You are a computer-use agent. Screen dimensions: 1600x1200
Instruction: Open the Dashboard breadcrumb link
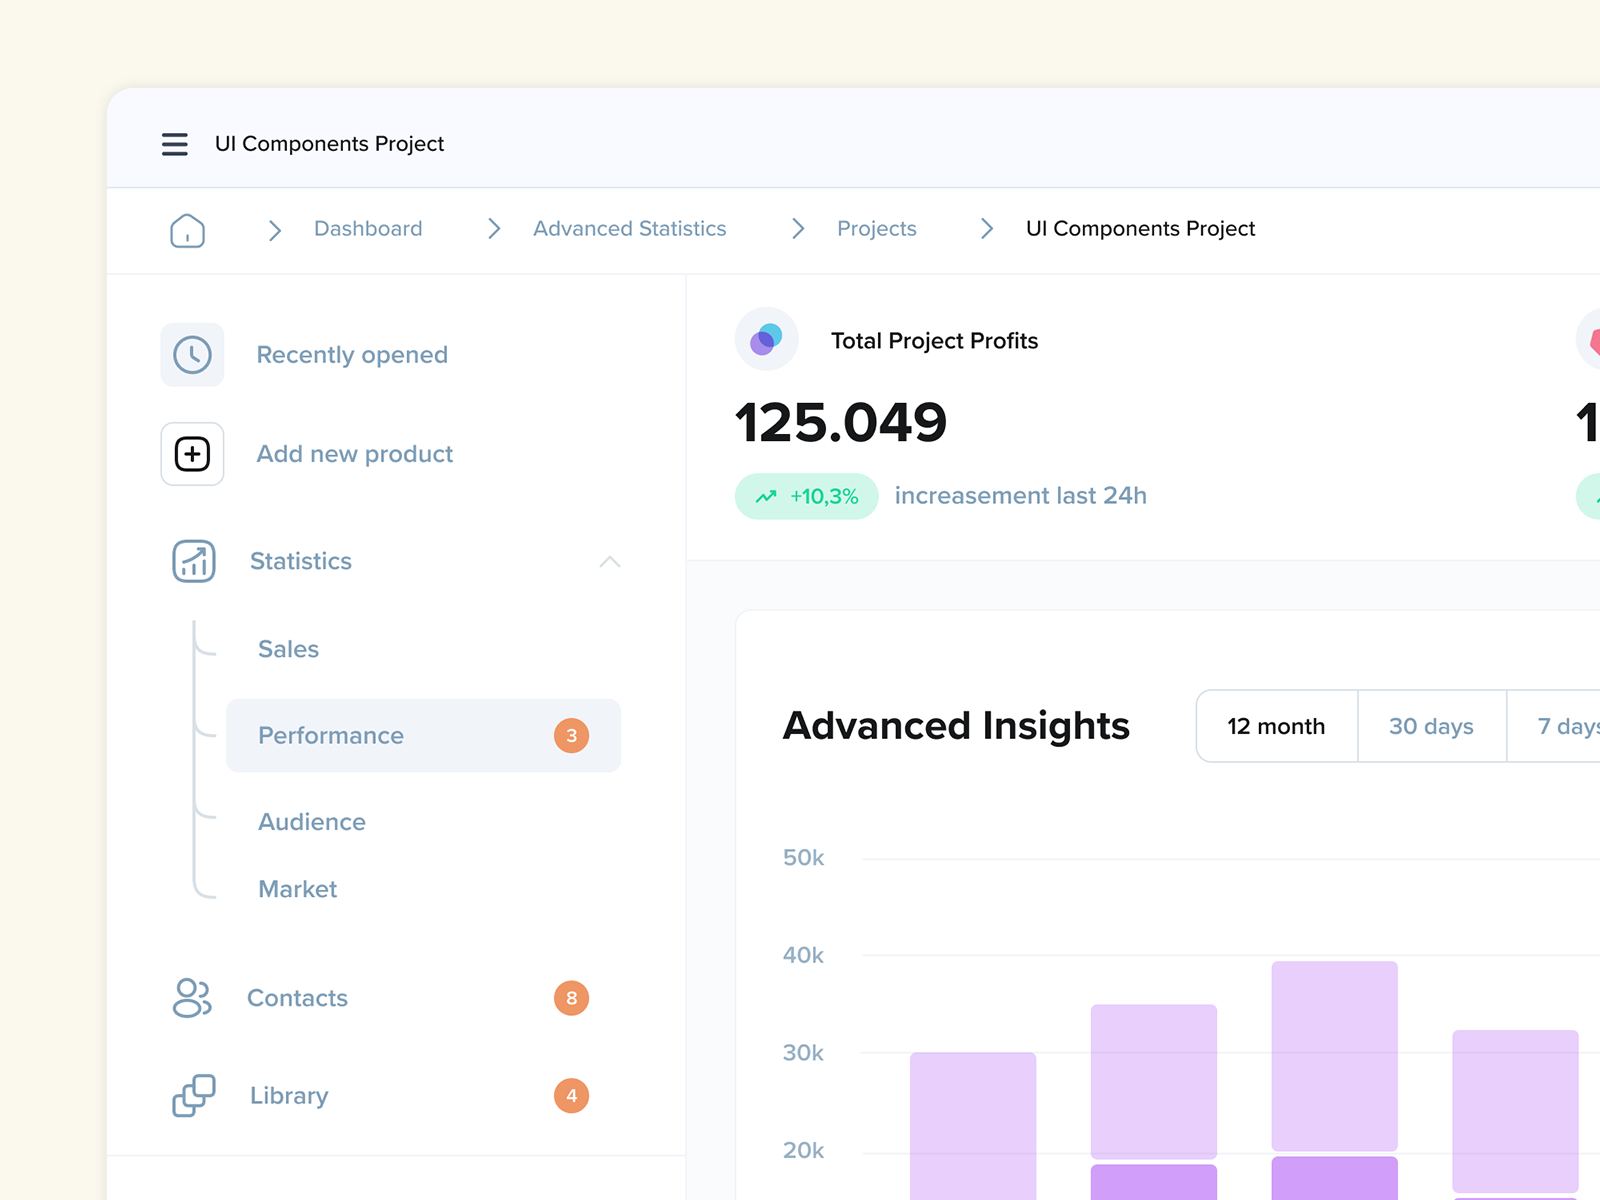(368, 229)
